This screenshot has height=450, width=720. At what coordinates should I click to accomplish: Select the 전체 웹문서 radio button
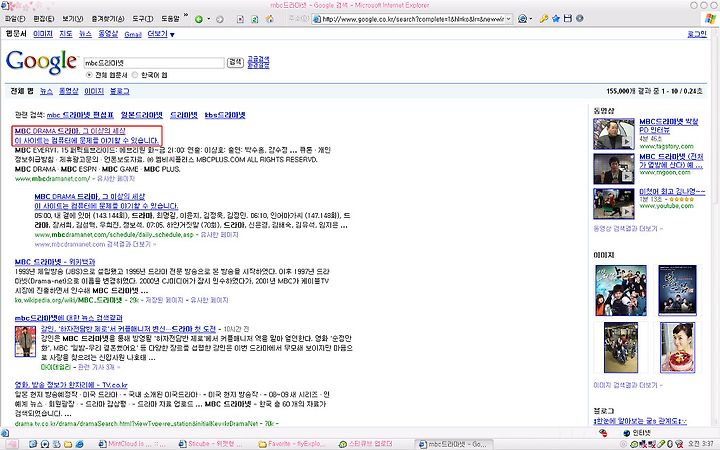point(89,75)
